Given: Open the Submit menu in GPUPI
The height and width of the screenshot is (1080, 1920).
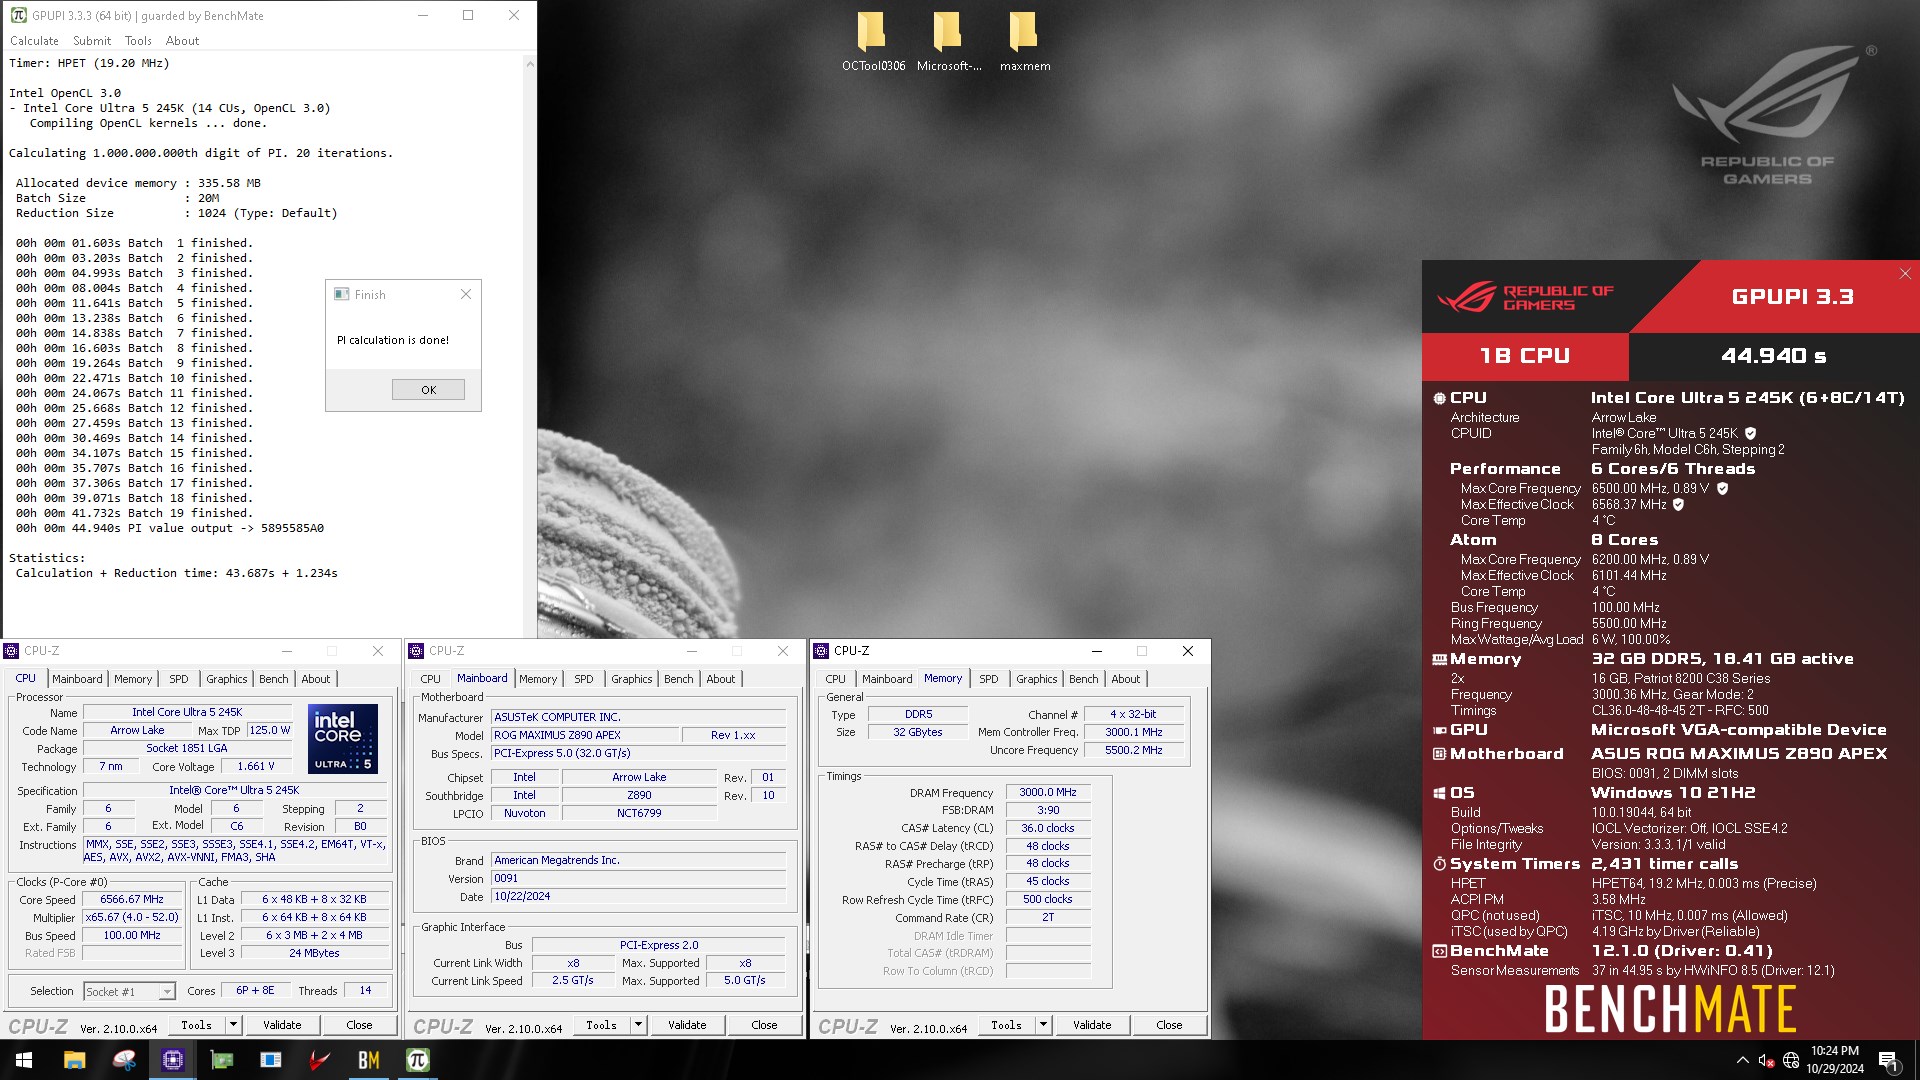Looking at the screenshot, I should pyautogui.click(x=92, y=41).
